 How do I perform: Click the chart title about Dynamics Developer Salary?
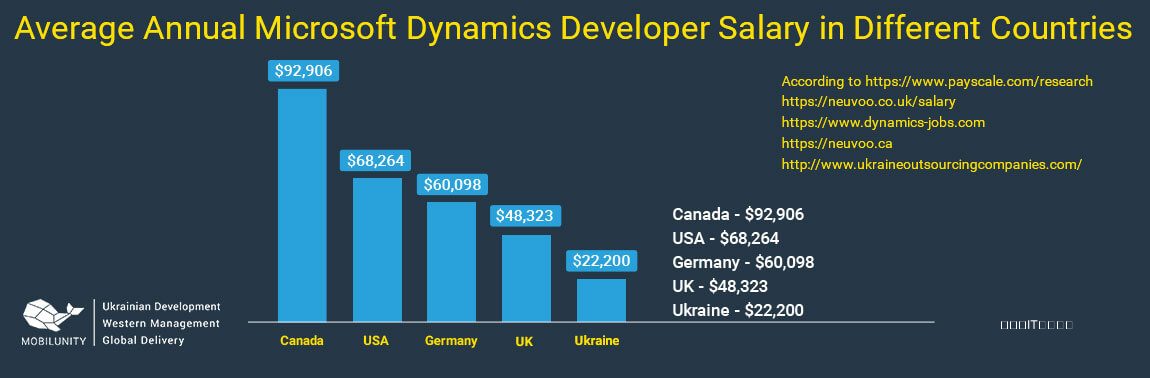tap(574, 29)
